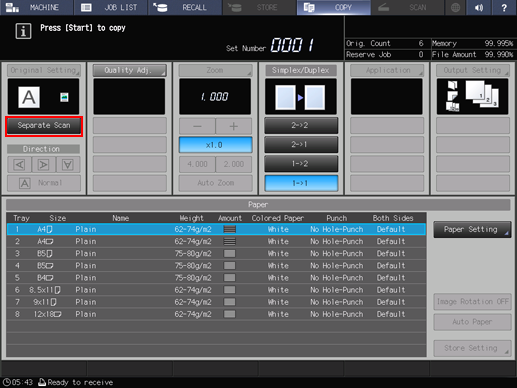Click the small color original type icon
Image resolution: width=517 pixels, height=388 pixels.
[x=64, y=97]
